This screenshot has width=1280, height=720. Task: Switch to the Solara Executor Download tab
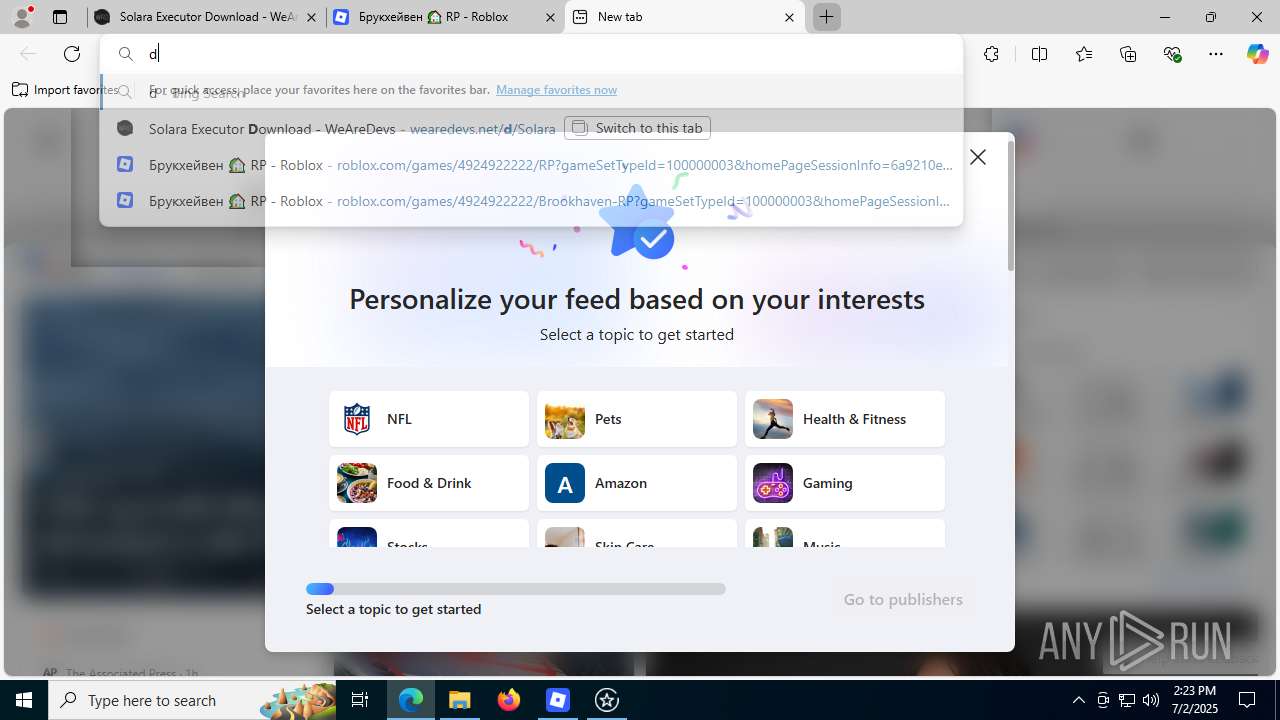206,17
